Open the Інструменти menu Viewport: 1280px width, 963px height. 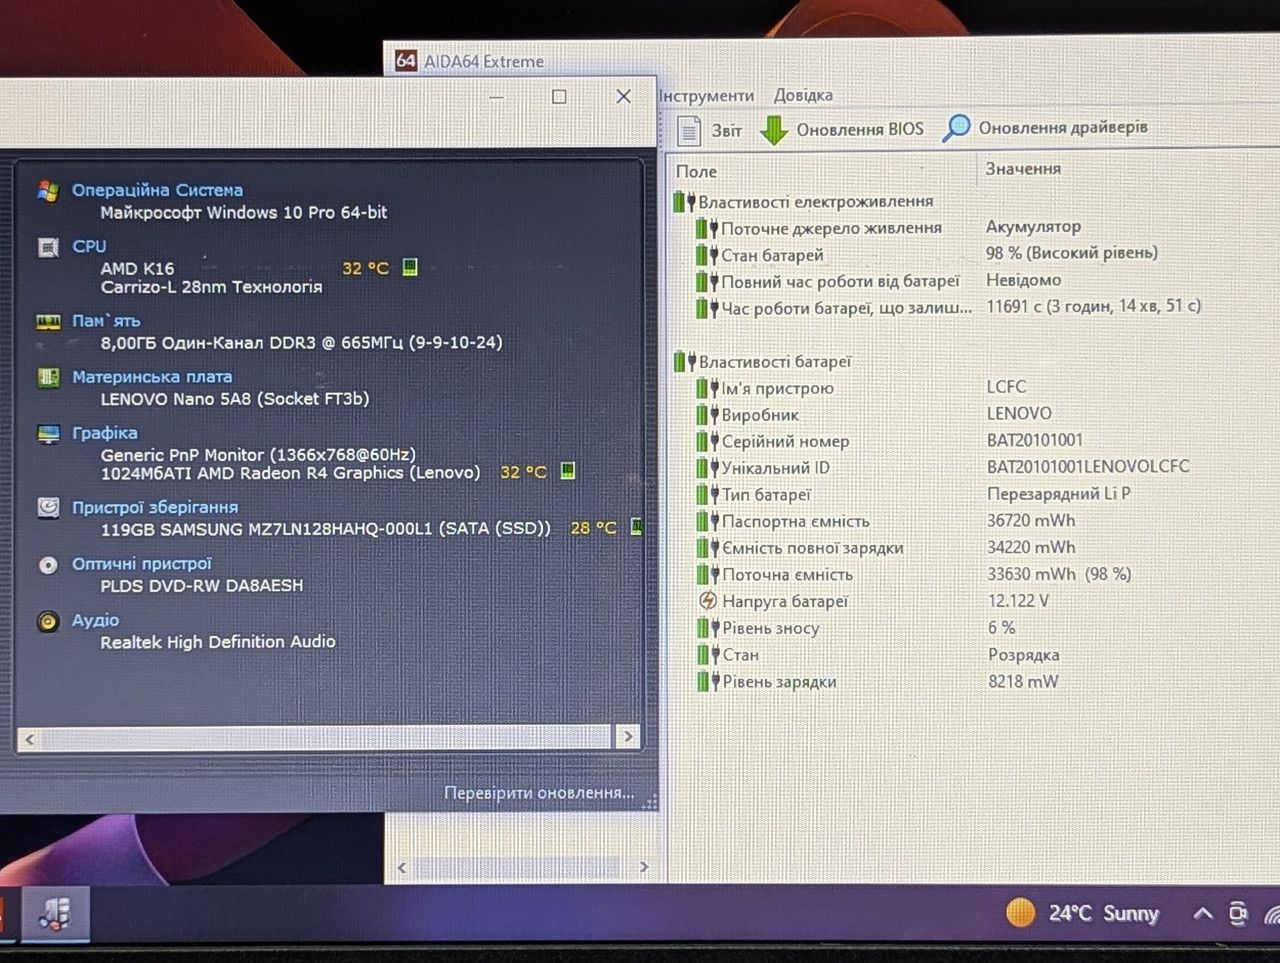tap(706, 95)
